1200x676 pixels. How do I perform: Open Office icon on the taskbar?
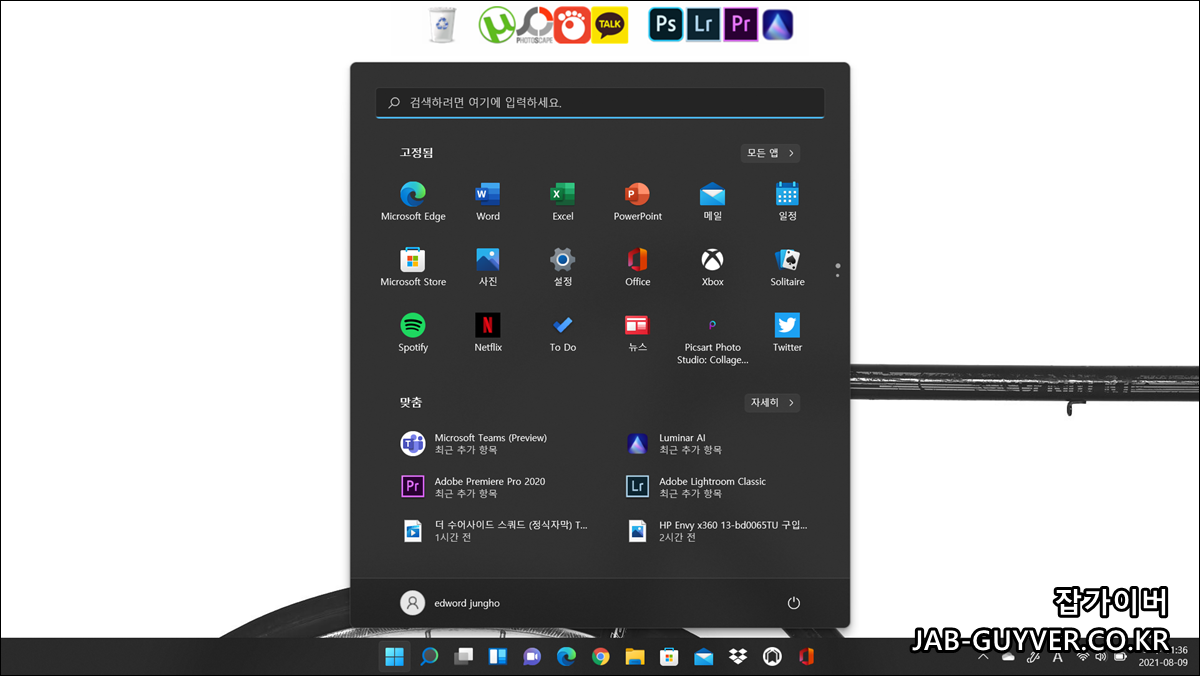[x=806, y=657]
